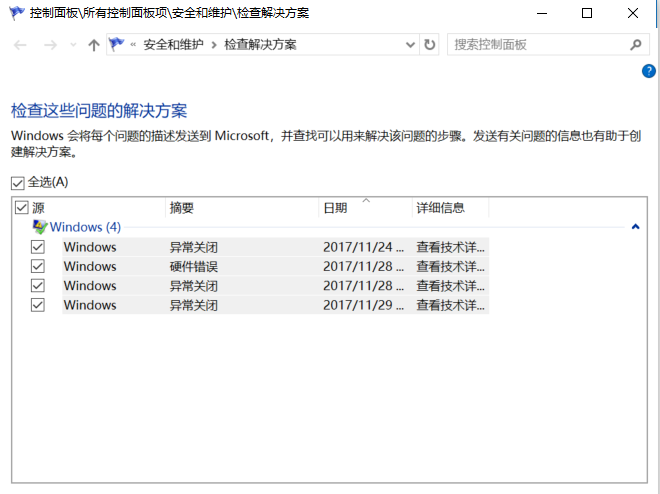Uncheck the 硬件错误 row checkbox
This screenshot has height=494, width=660.
38,266
